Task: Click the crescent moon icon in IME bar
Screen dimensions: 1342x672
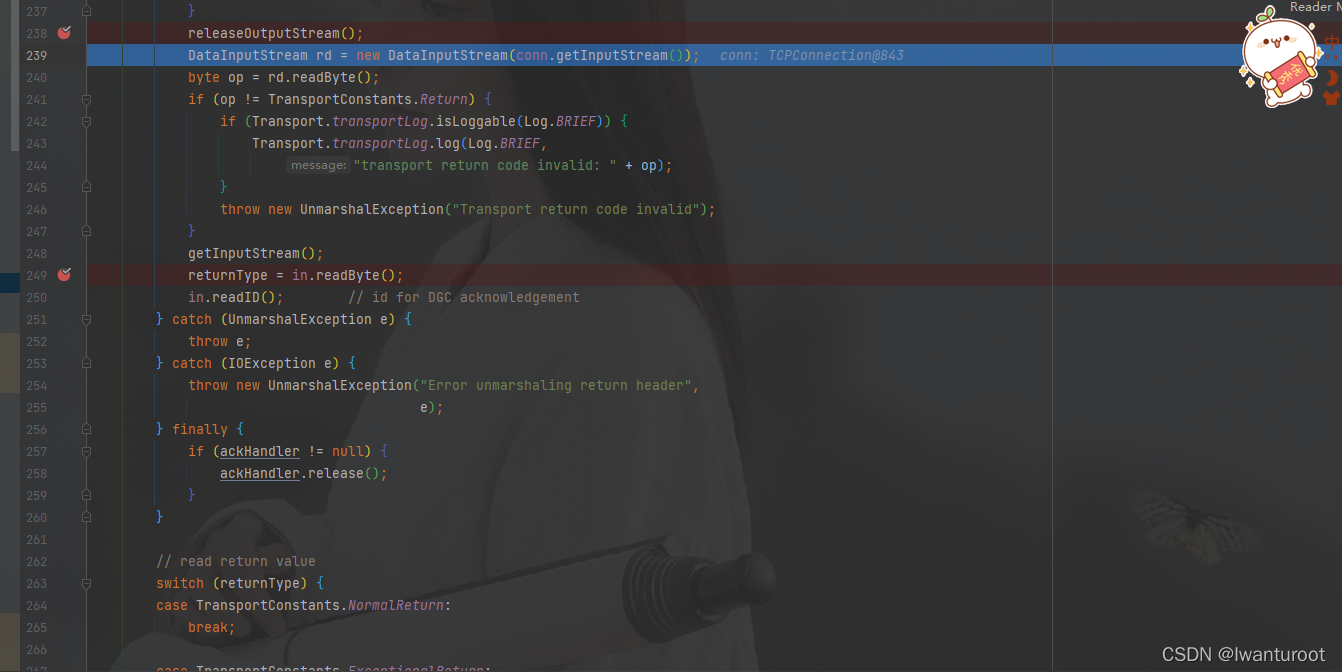Action: pyautogui.click(x=1331, y=78)
